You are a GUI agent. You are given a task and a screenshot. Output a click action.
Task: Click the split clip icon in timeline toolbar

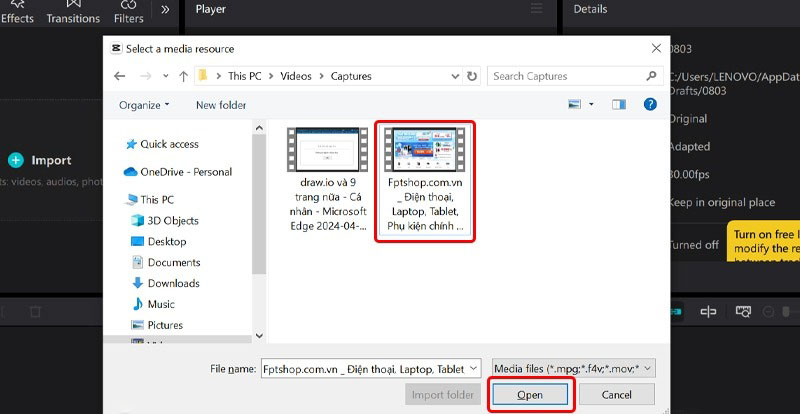pyautogui.click(x=708, y=311)
